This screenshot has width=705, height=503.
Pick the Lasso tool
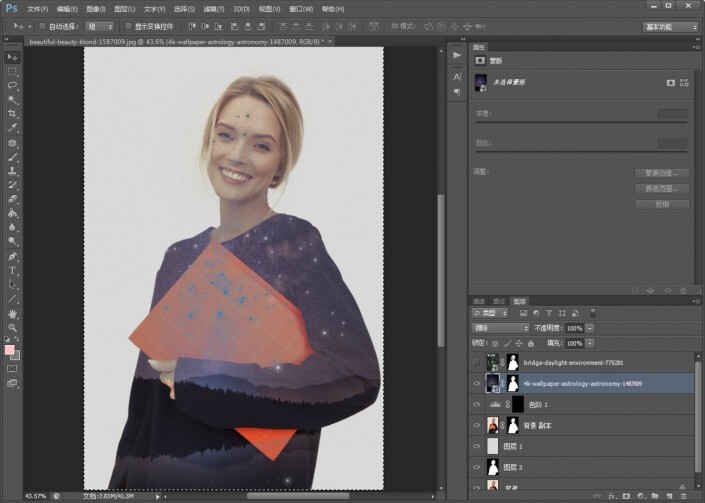13,85
